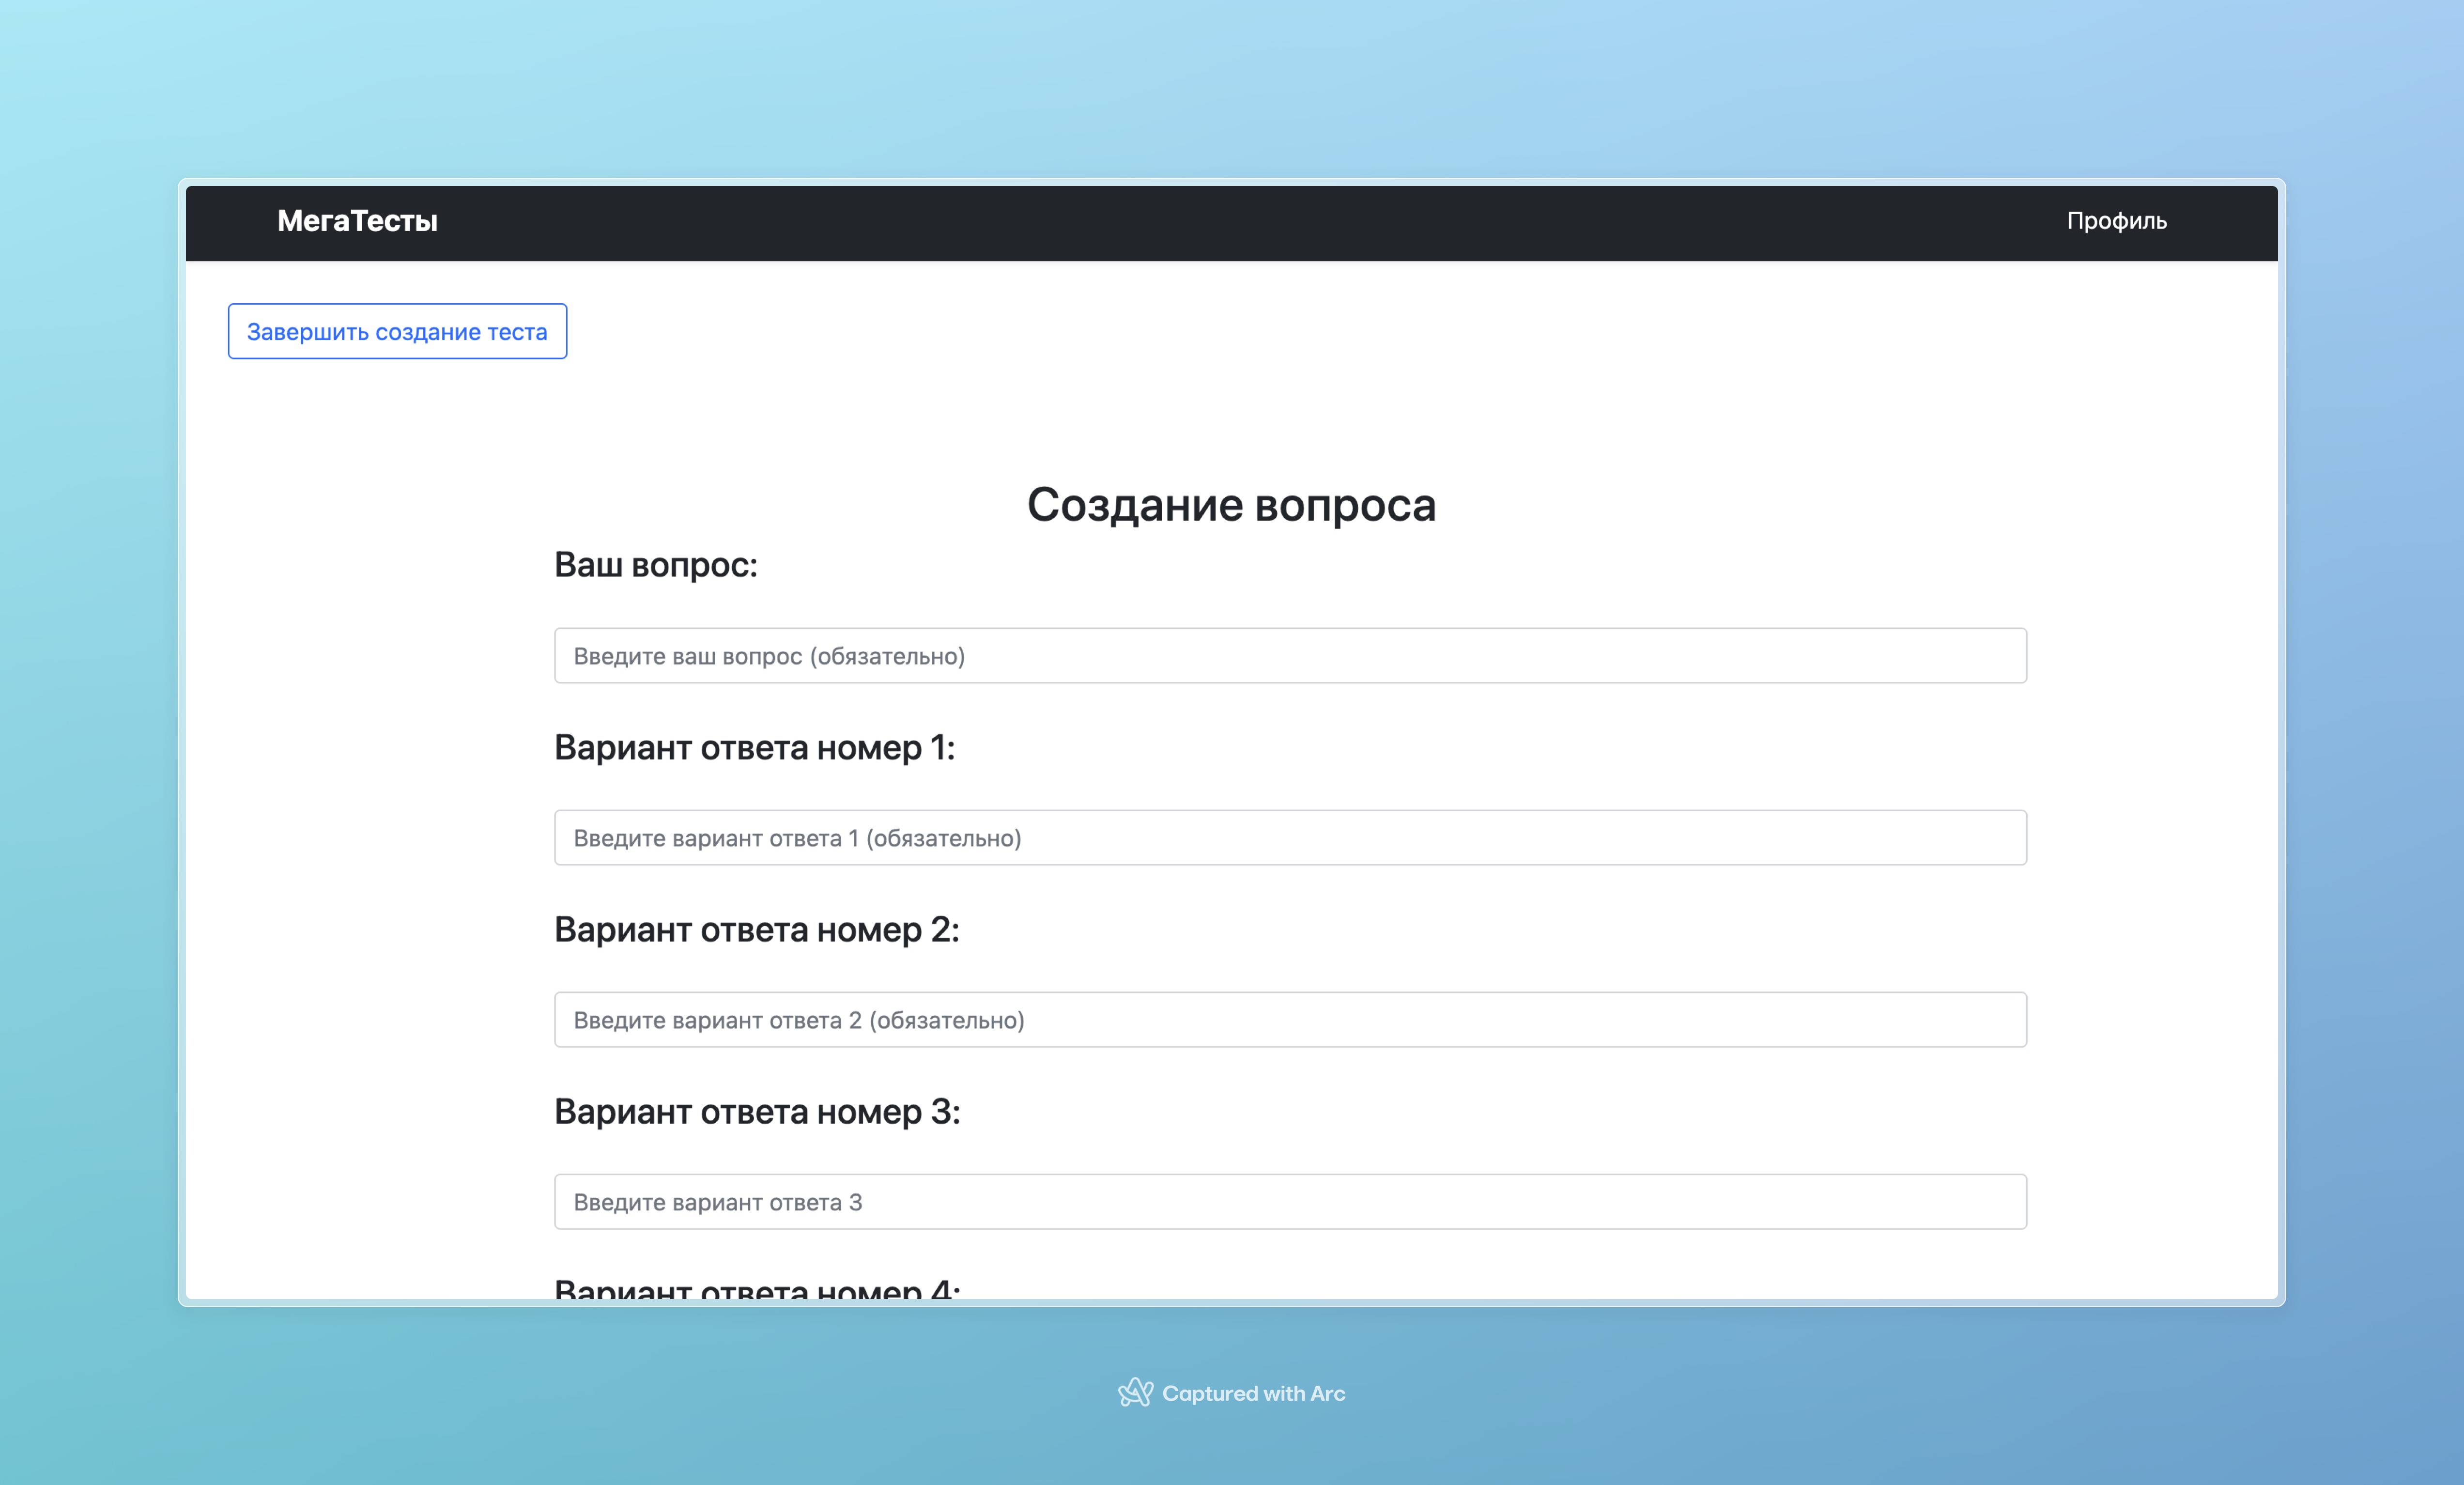Open the МегаТесты home brand link
This screenshot has height=1485, width=2464.
pyautogui.click(x=357, y=221)
